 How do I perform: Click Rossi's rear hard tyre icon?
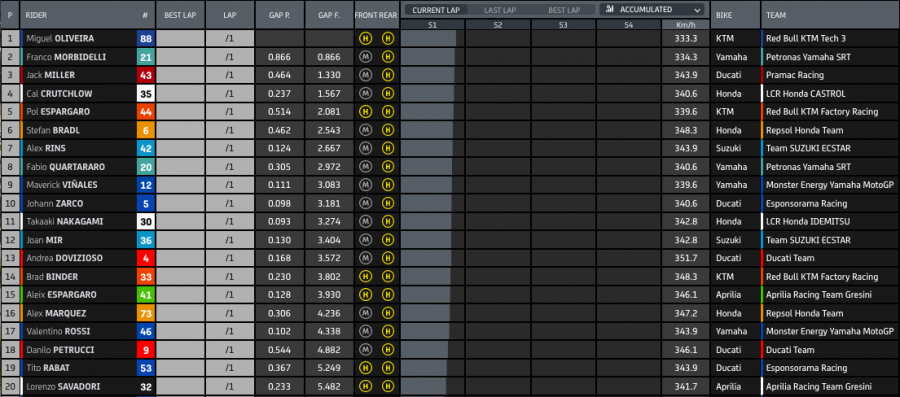[387, 332]
